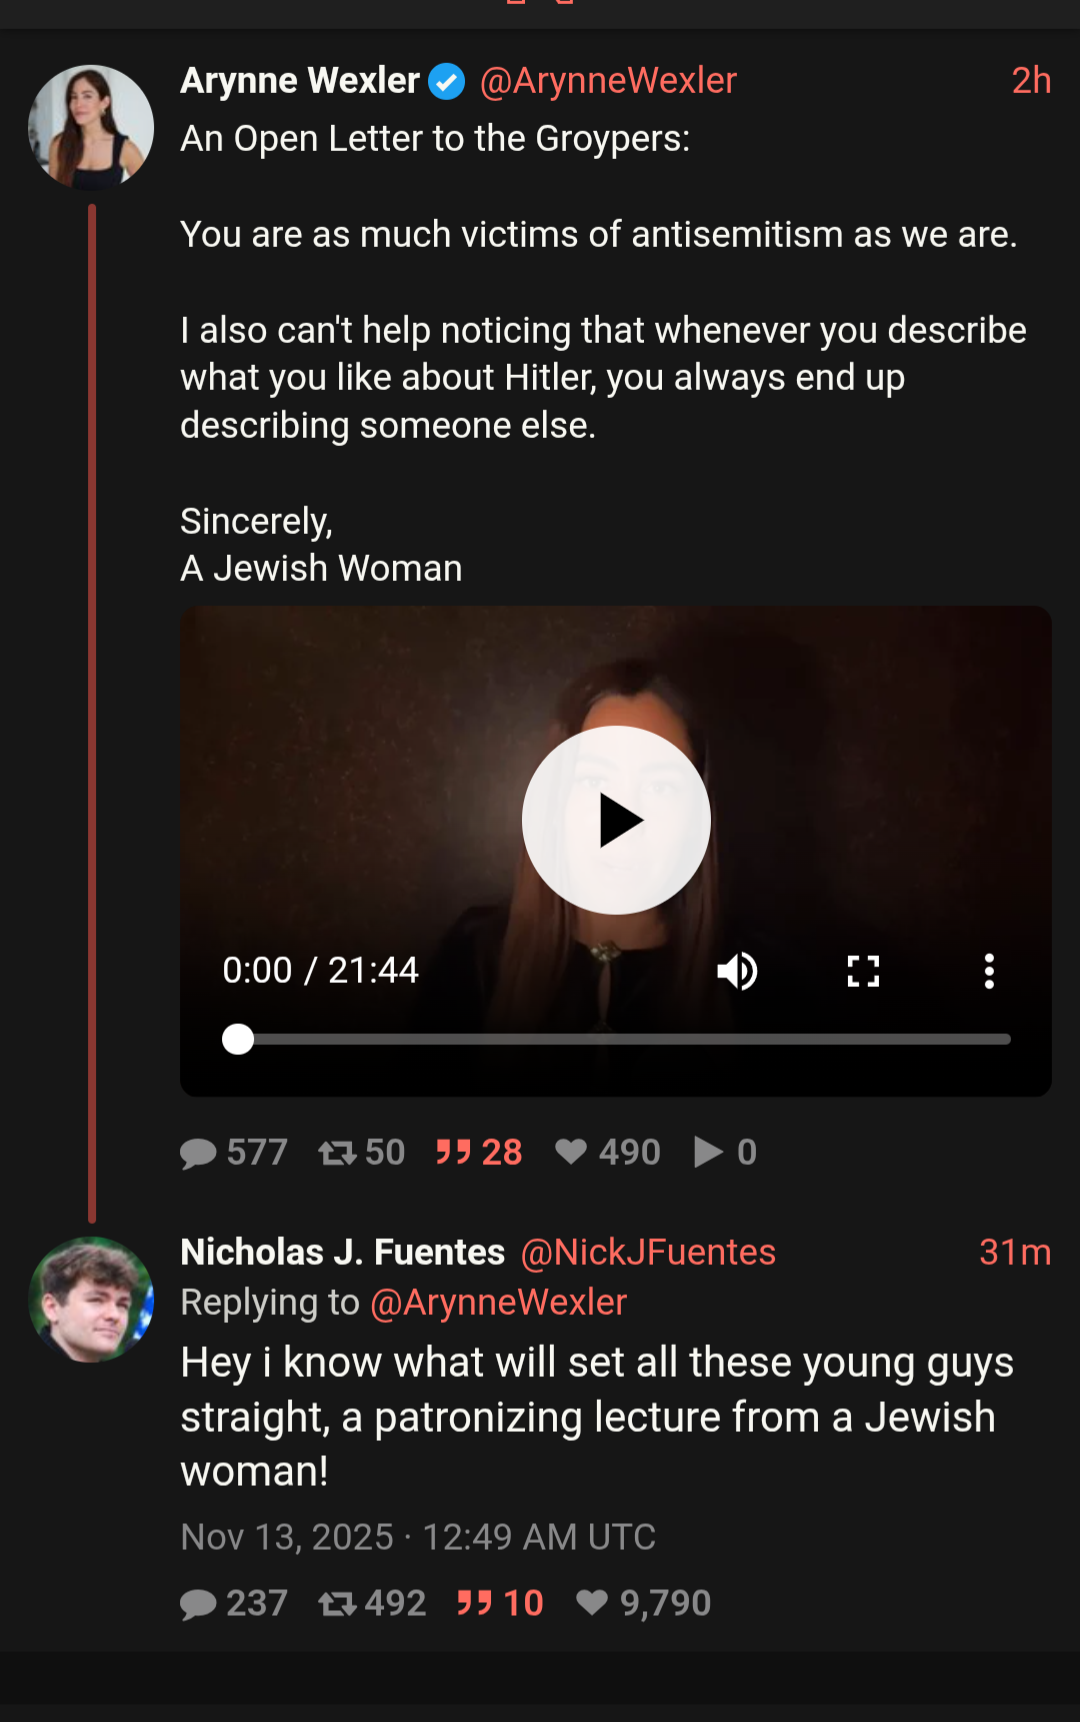Viewport: 1080px width, 1722px height.
Task: Open the @ArynneWexler handle link in header
Action: point(608,81)
